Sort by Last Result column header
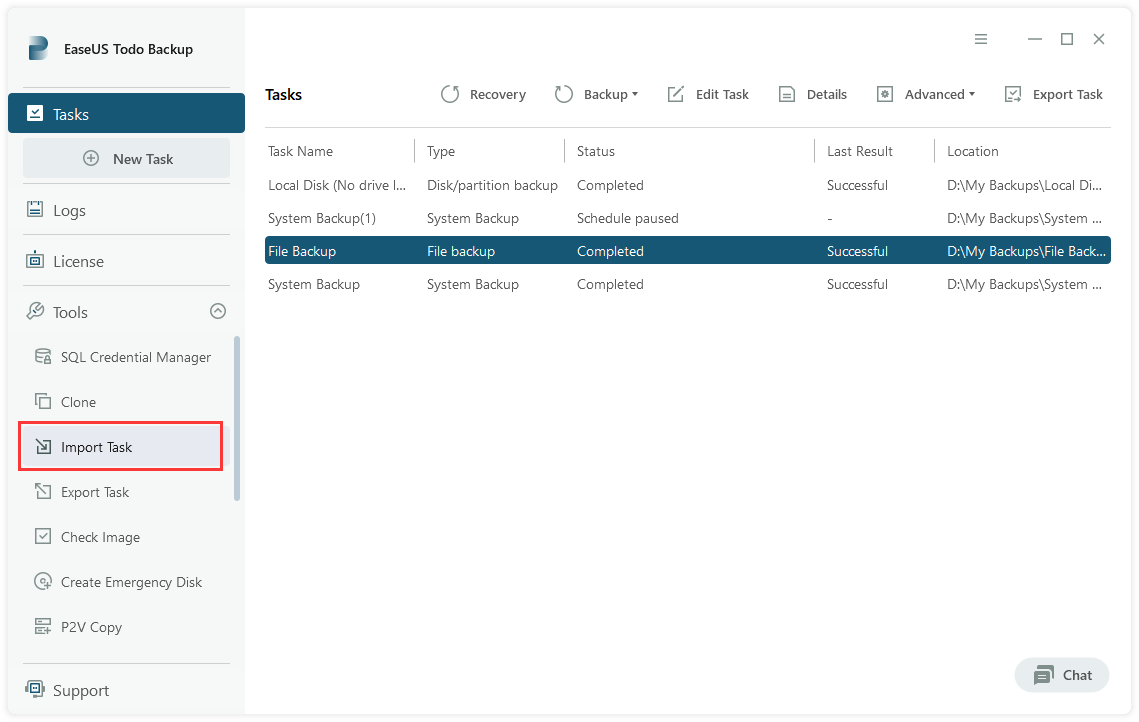Image resolution: width=1139 pixels, height=722 pixels. (860, 151)
